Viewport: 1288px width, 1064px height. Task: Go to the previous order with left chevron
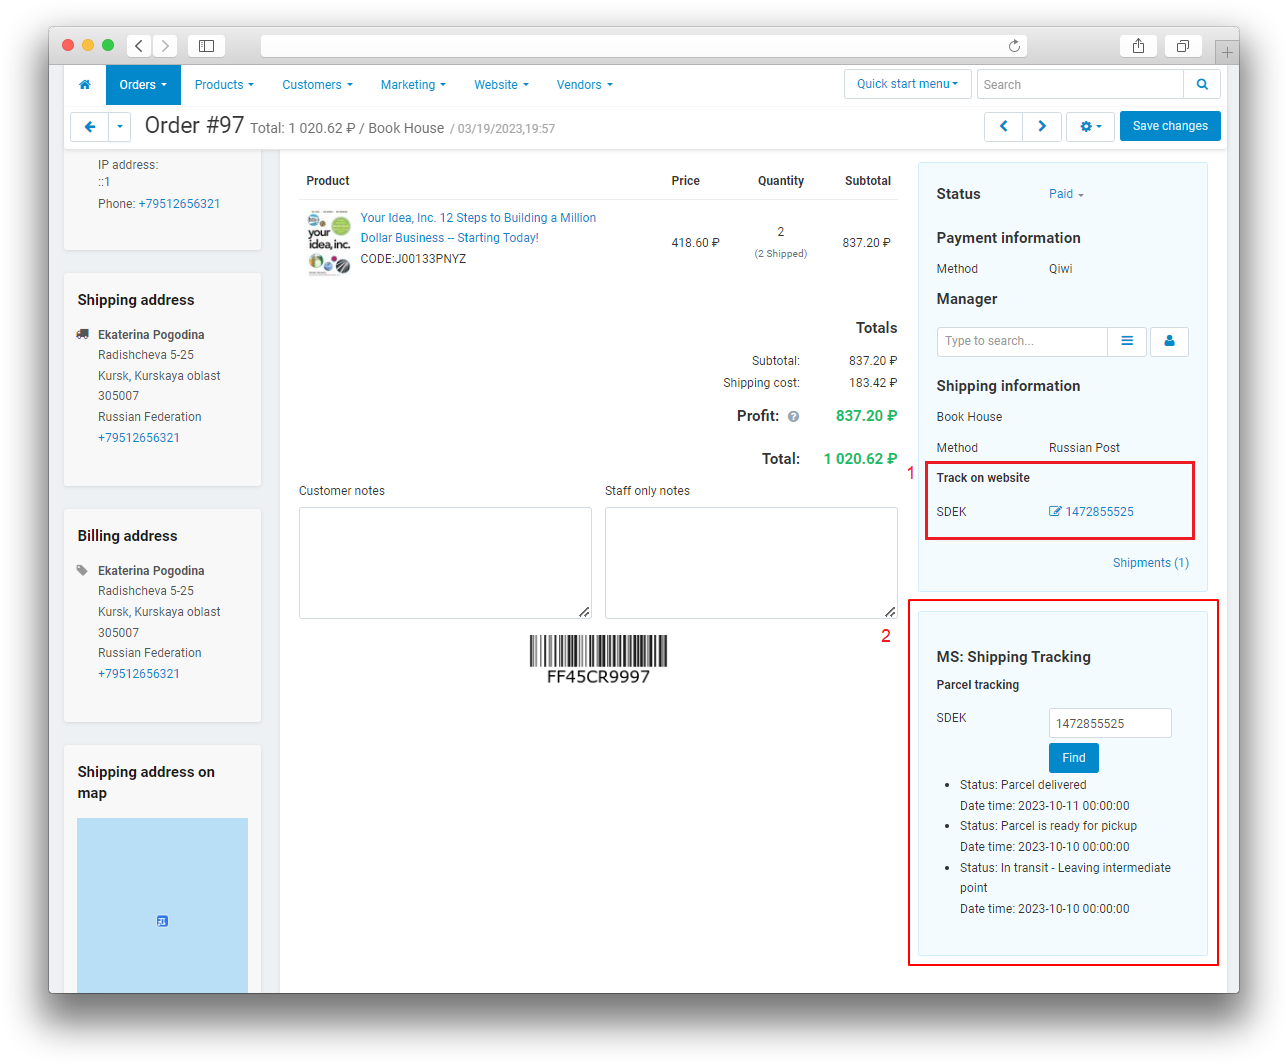pos(1003,126)
